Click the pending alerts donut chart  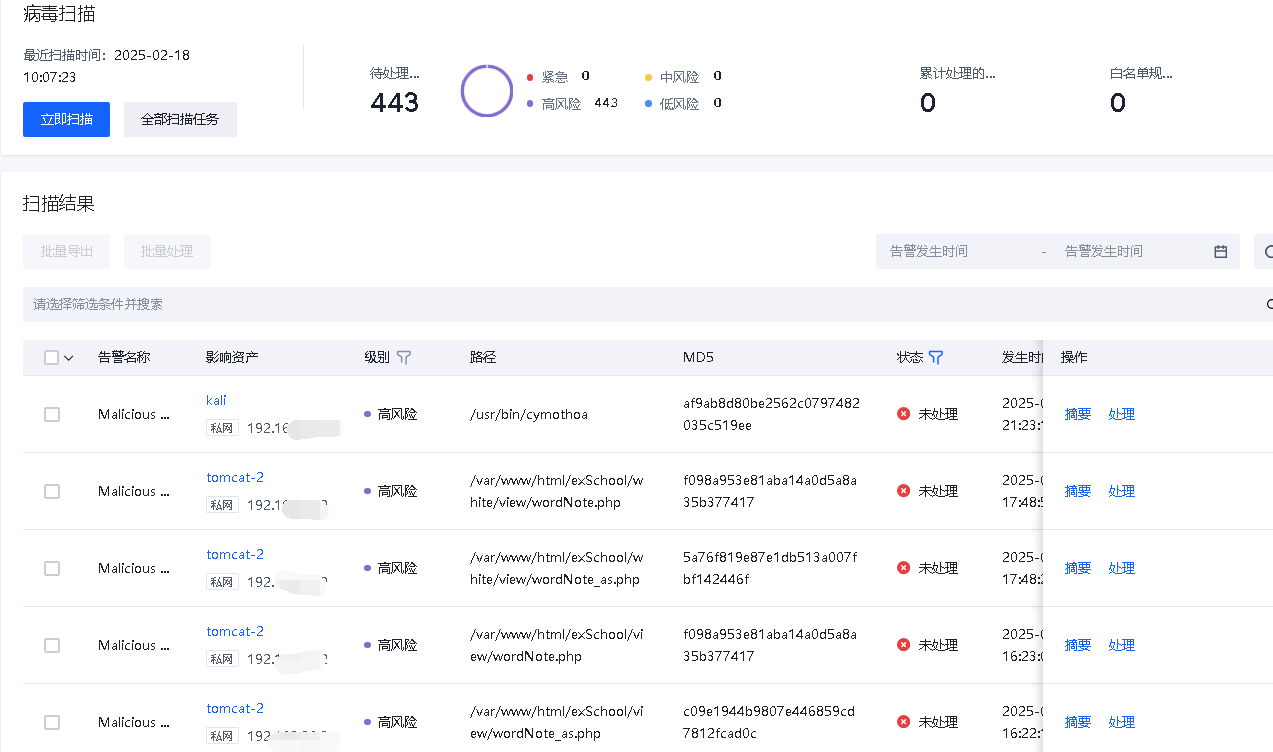click(486, 90)
